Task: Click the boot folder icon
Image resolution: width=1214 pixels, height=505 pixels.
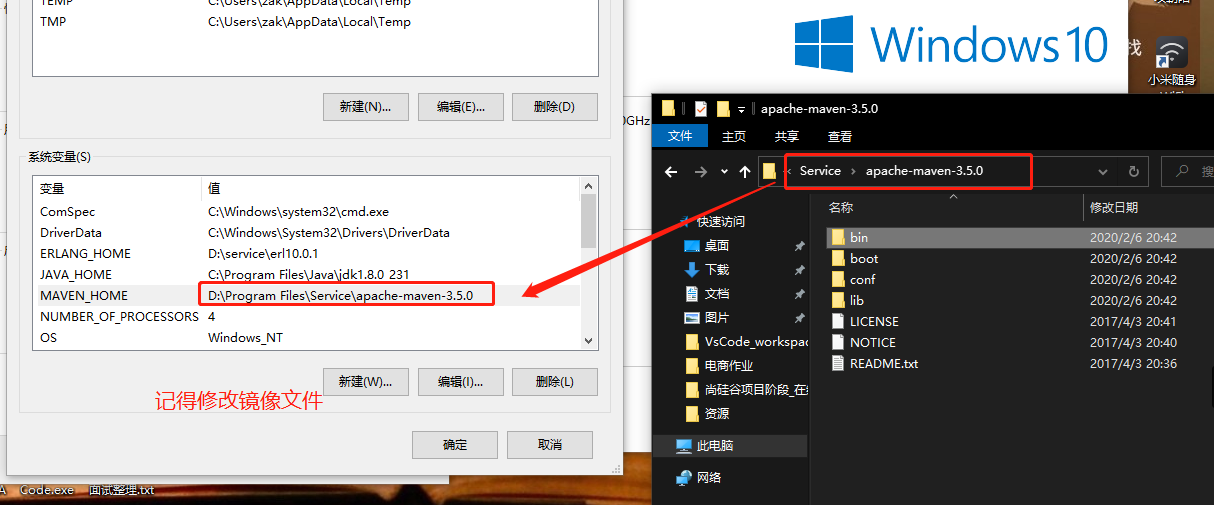Action: click(x=837, y=259)
